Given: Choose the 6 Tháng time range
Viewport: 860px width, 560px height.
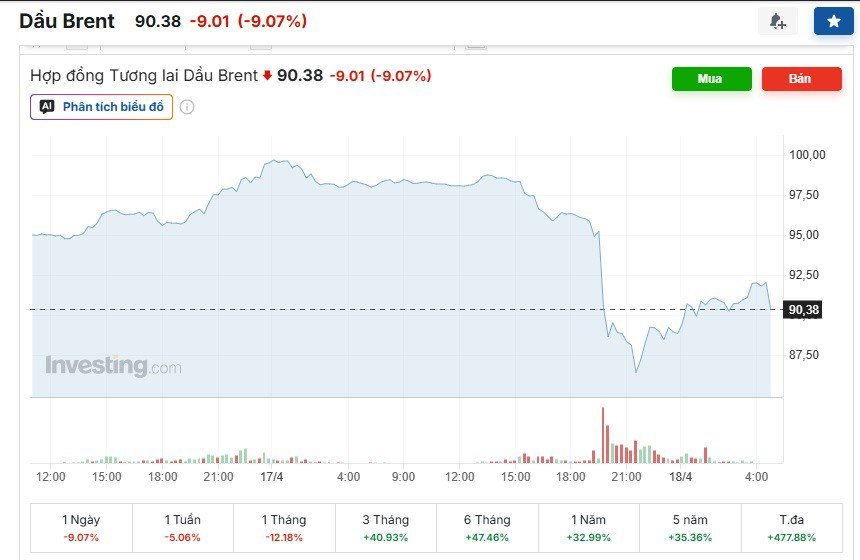Looking at the screenshot, I should point(488,528).
